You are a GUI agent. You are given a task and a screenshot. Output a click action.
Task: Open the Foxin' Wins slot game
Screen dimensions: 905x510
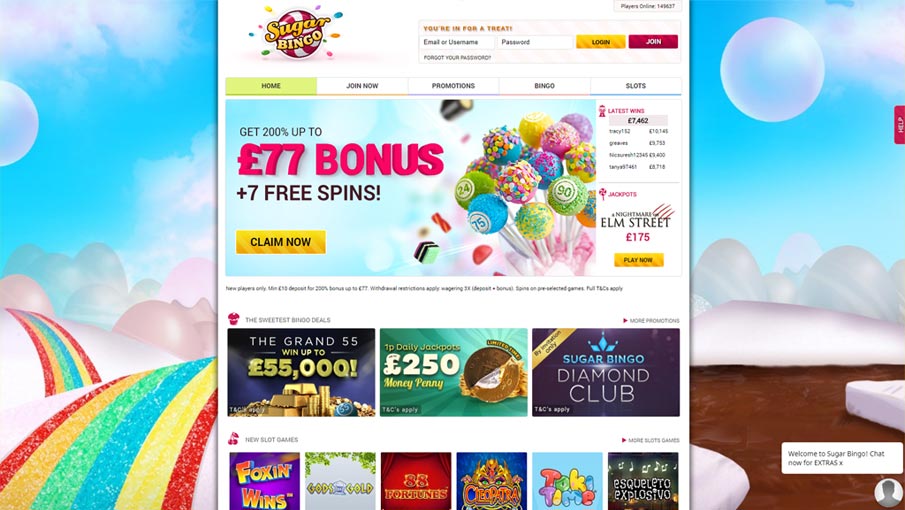[x=264, y=481]
